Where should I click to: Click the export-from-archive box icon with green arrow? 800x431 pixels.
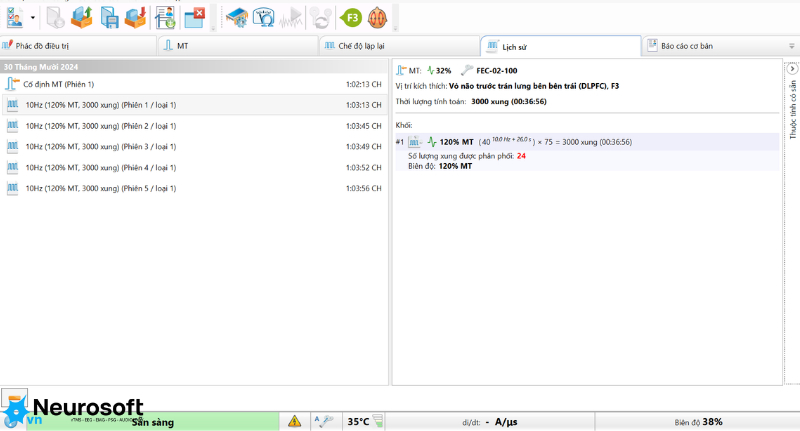coord(82,18)
